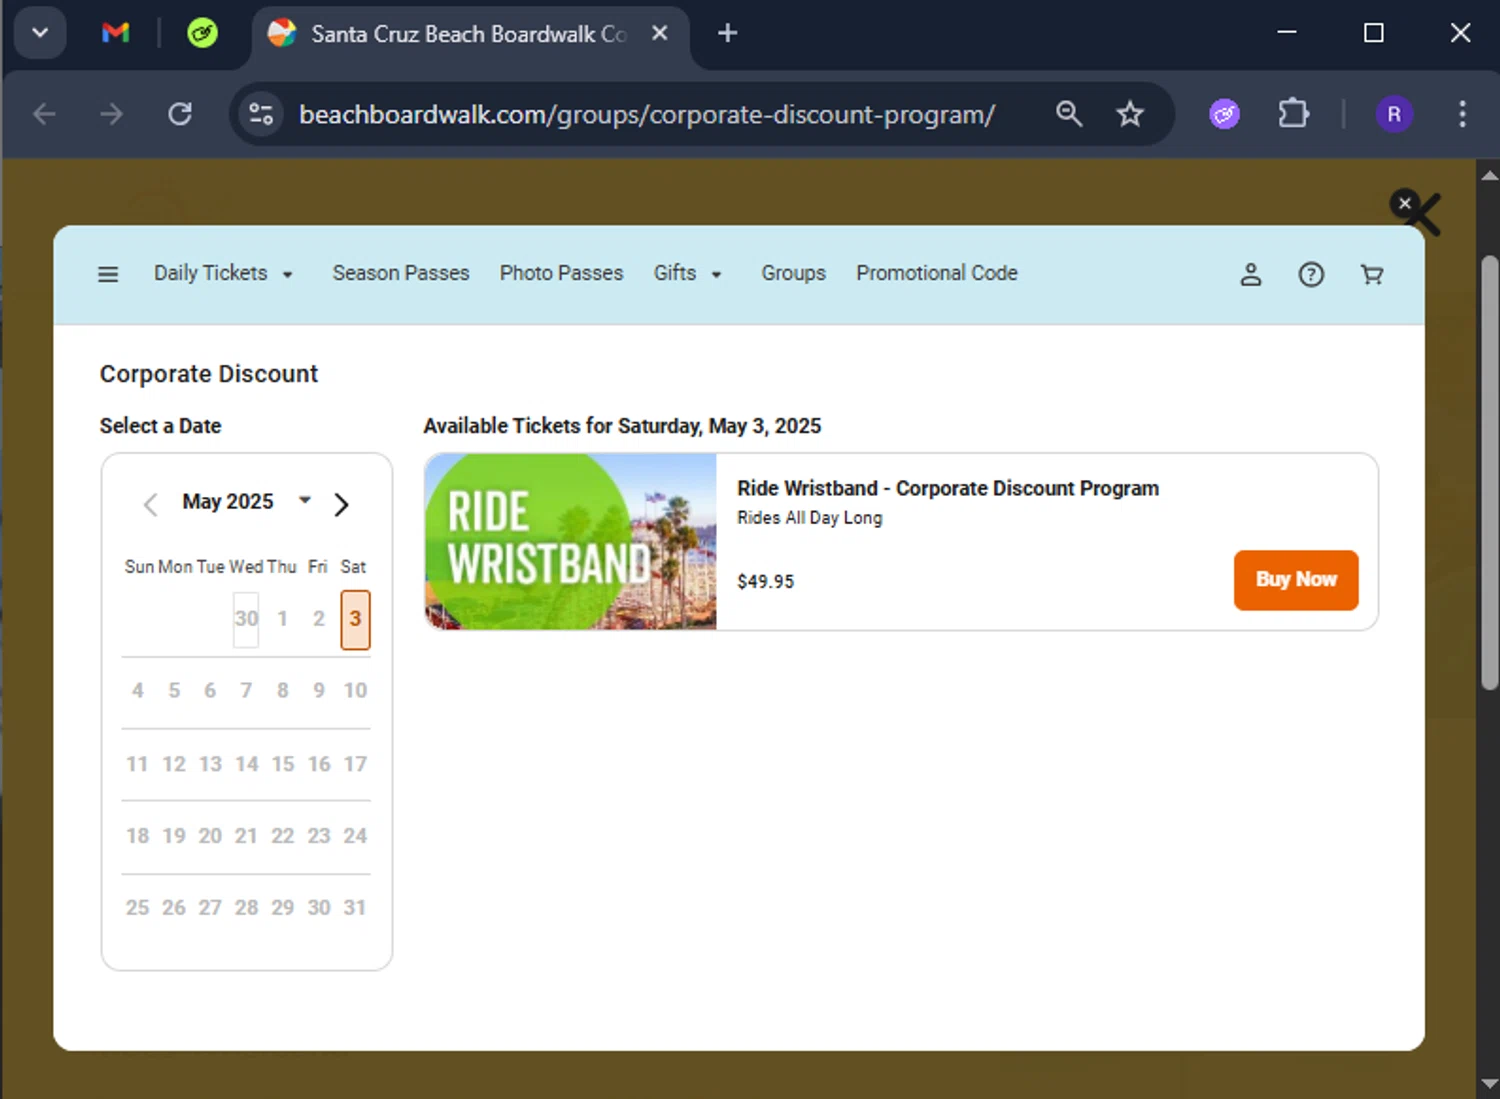The image size is (1500, 1099).
Task: Select May 24 on the calendar
Action: tap(355, 836)
